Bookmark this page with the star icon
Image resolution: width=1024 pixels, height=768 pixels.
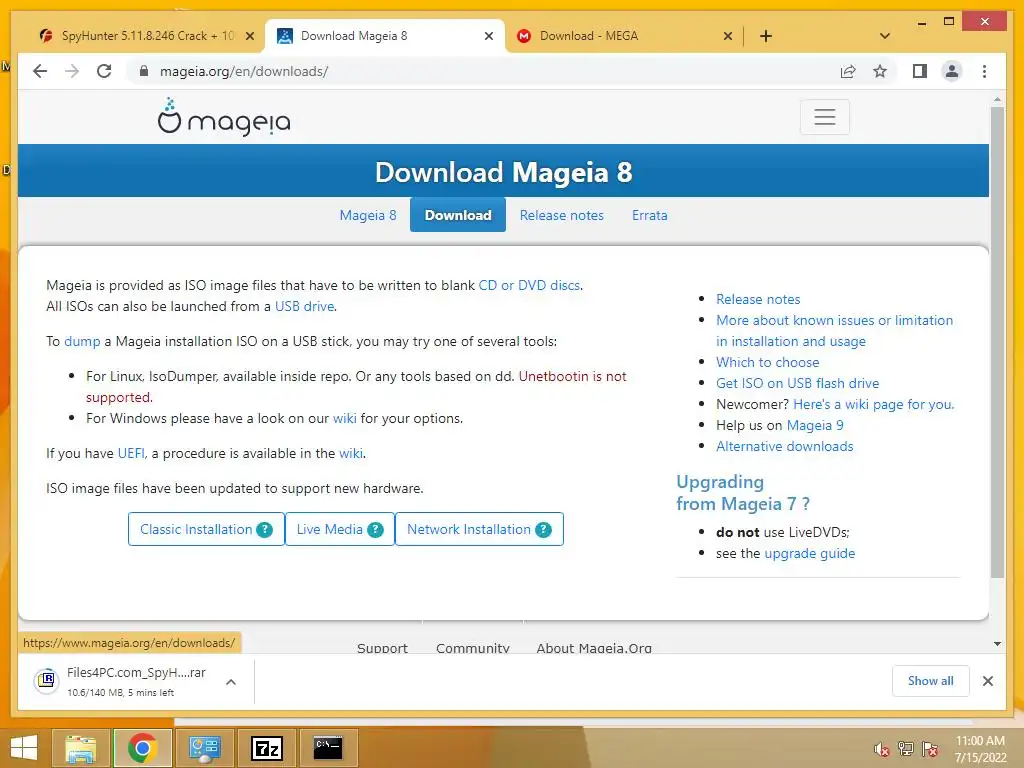tap(880, 71)
